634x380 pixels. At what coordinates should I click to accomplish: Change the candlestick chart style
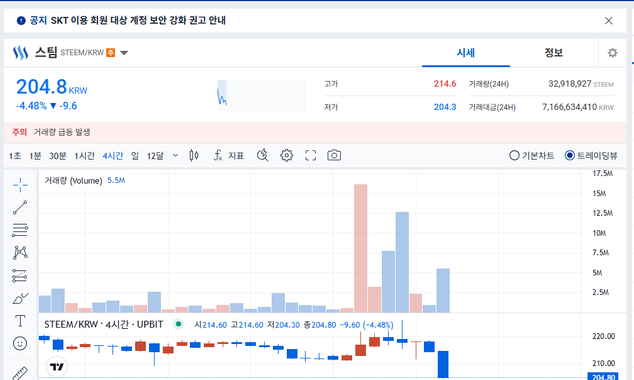[194, 156]
